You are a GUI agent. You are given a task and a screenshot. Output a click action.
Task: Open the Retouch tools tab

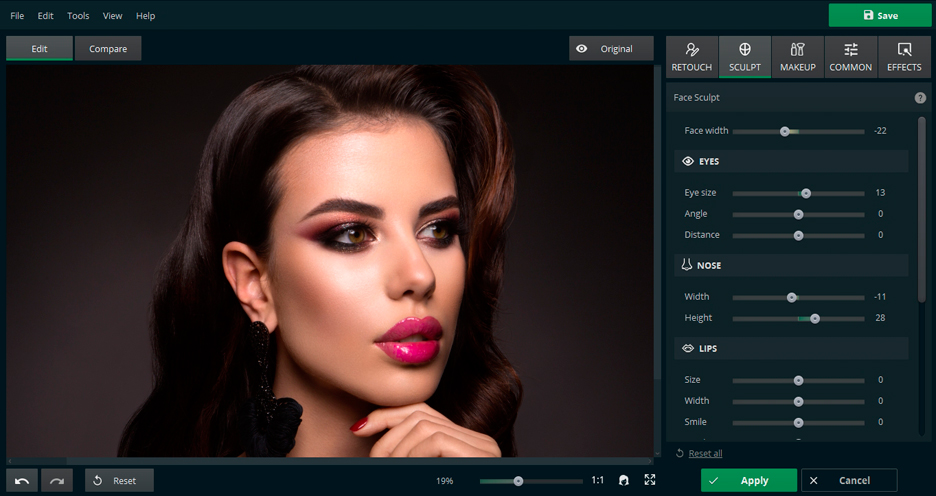pos(691,57)
